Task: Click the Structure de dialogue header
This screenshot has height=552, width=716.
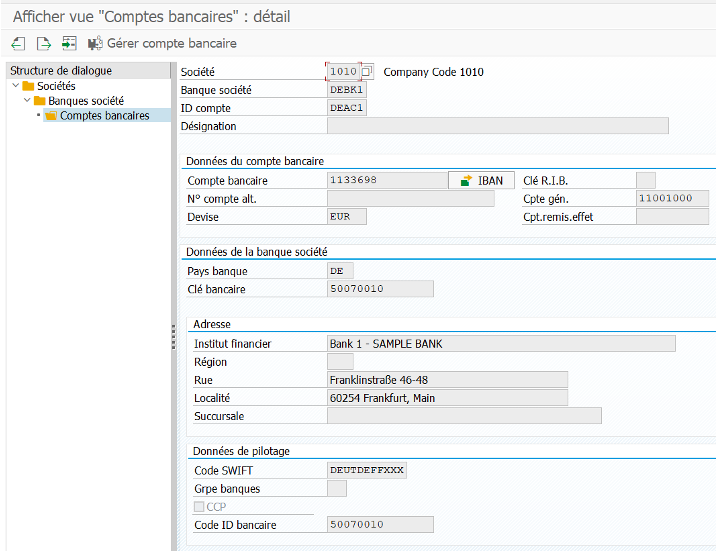Action: (x=62, y=71)
